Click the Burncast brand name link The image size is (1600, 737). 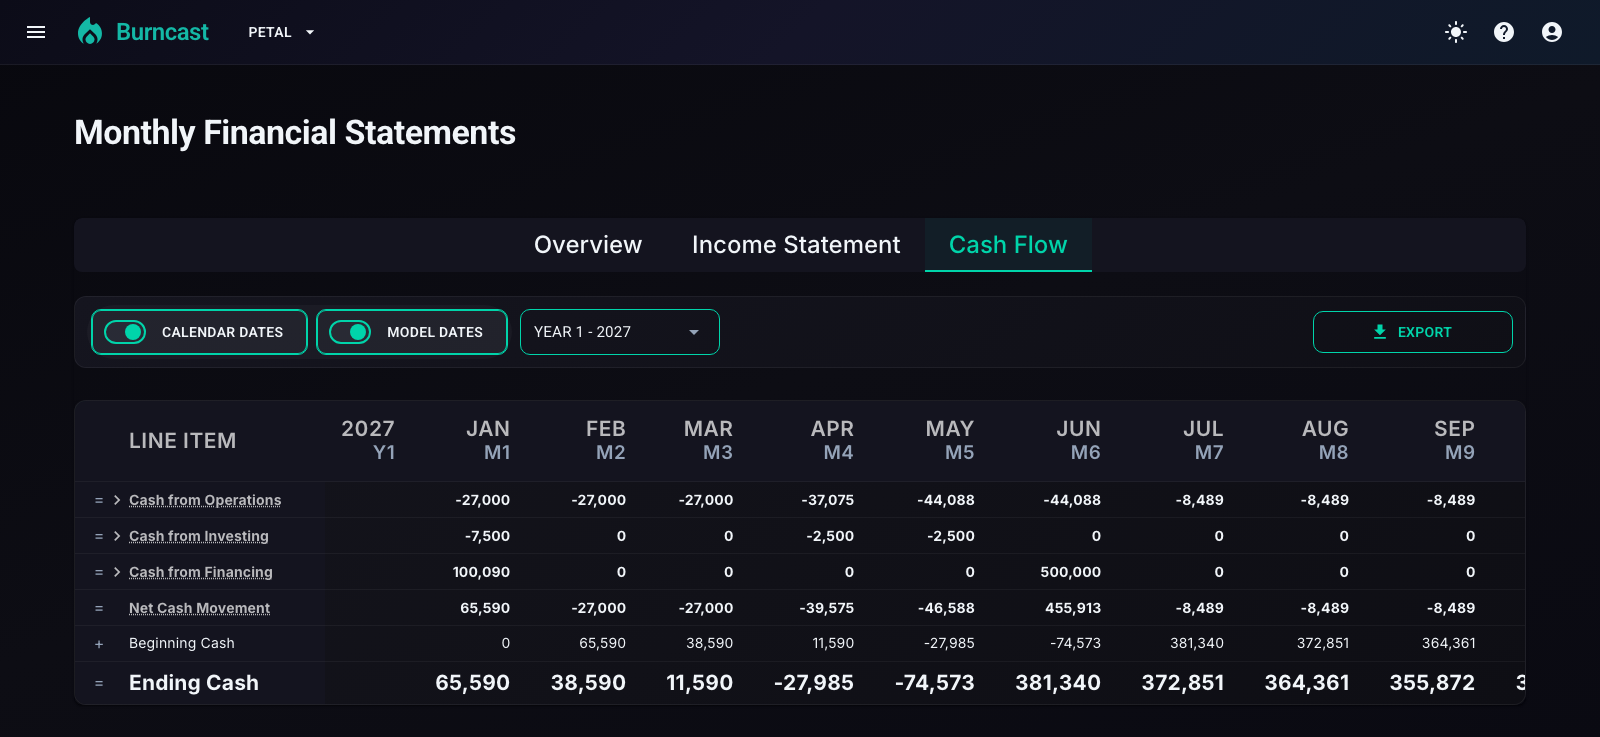162,32
